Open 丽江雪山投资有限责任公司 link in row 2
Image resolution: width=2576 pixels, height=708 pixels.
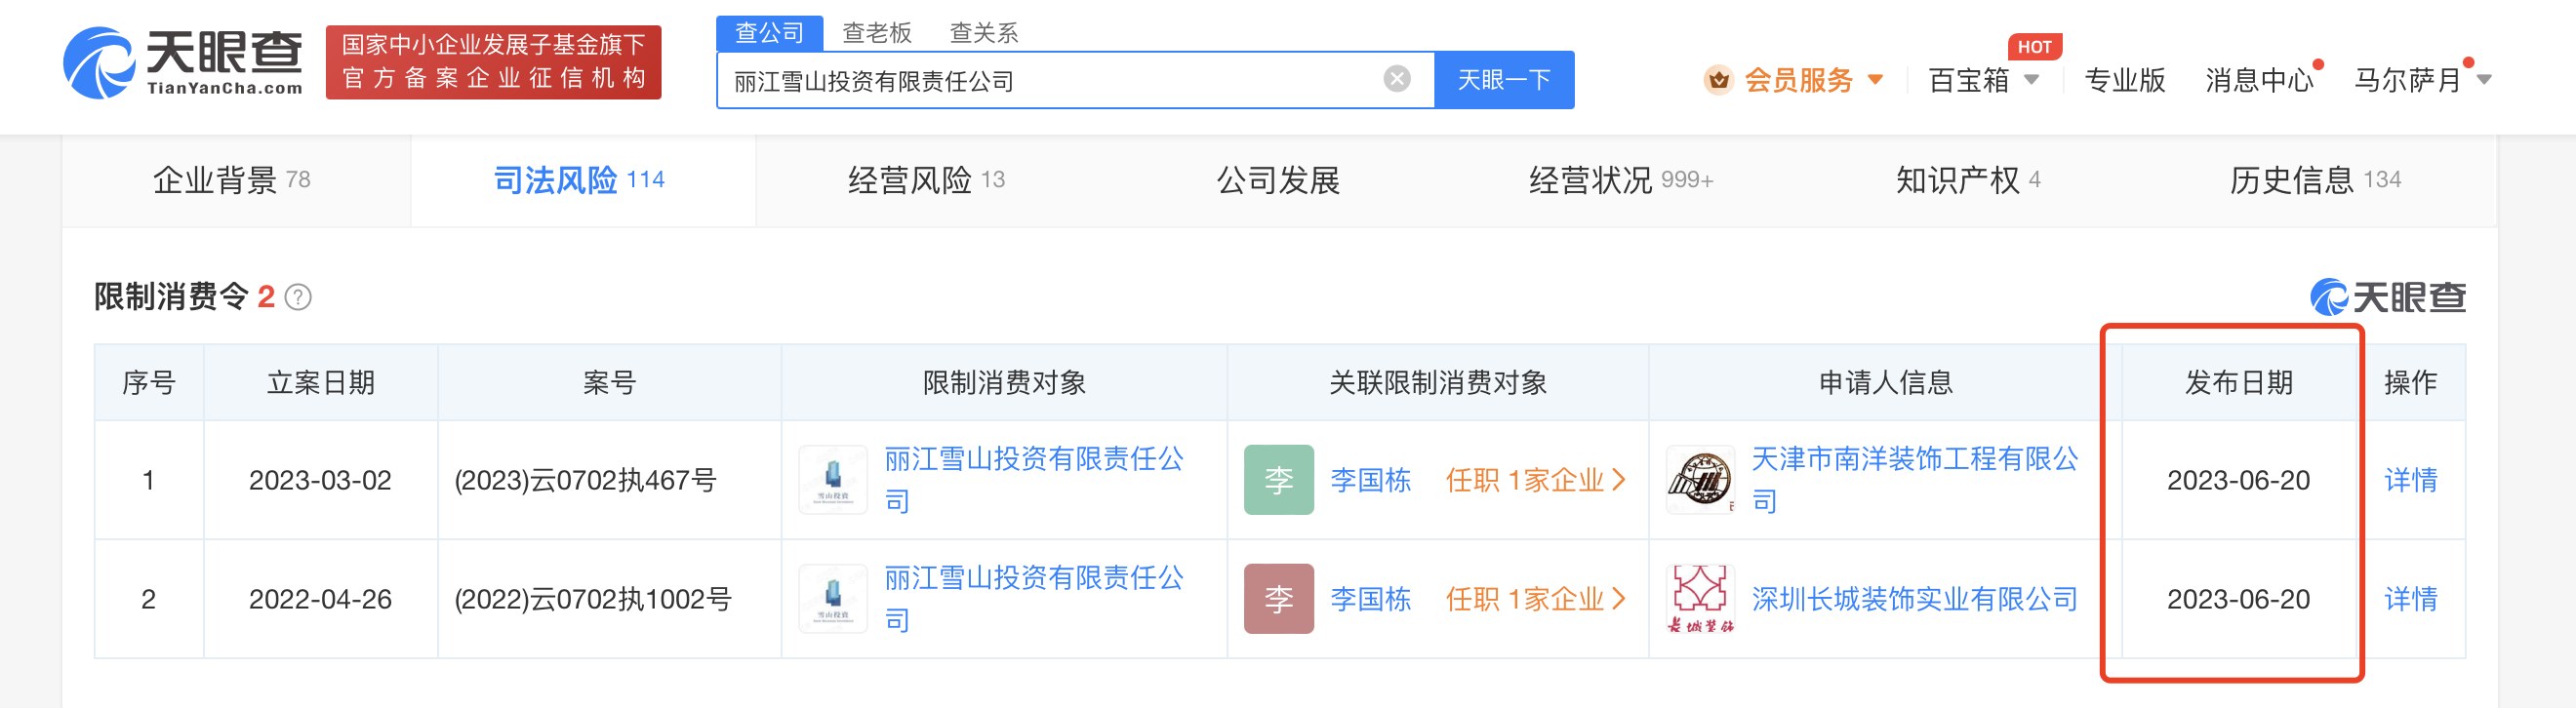coord(1034,599)
